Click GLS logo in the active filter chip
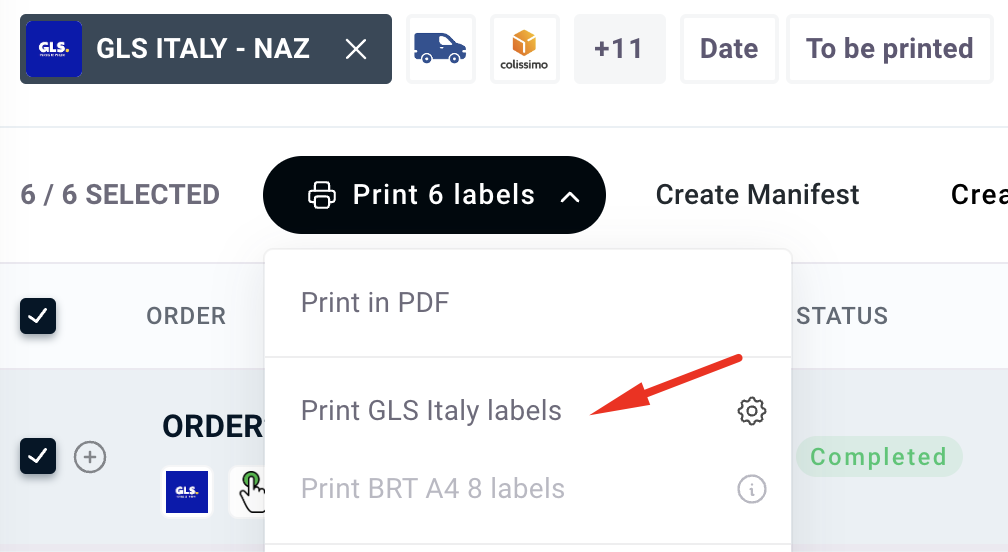 click(54, 49)
